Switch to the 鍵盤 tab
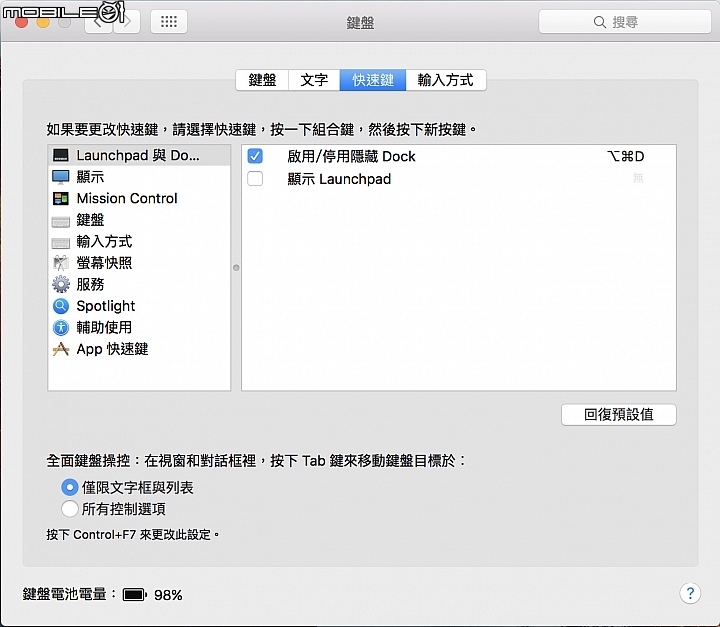This screenshot has width=720, height=627. coord(262,80)
